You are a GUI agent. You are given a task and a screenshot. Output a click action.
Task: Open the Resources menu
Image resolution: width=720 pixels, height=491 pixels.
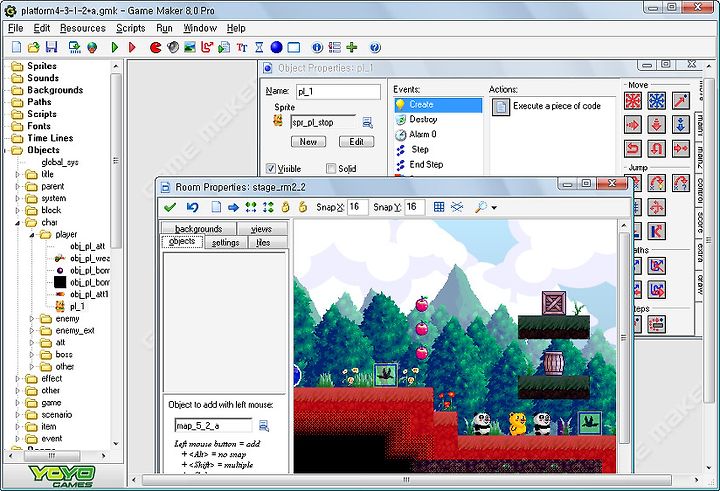(x=83, y=28)
